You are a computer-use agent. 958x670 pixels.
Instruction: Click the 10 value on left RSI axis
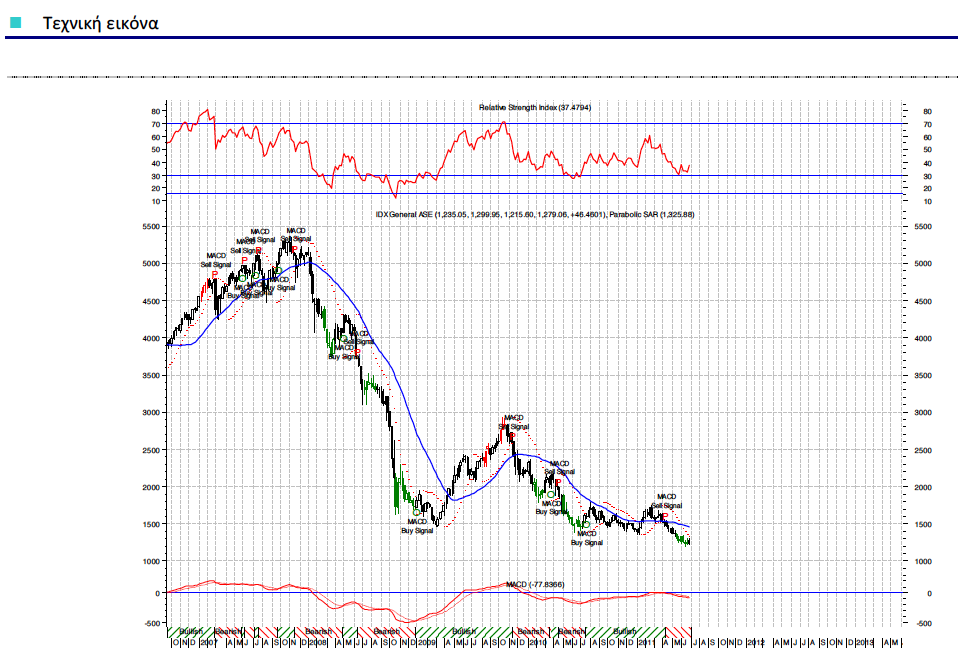coord(156,202)
